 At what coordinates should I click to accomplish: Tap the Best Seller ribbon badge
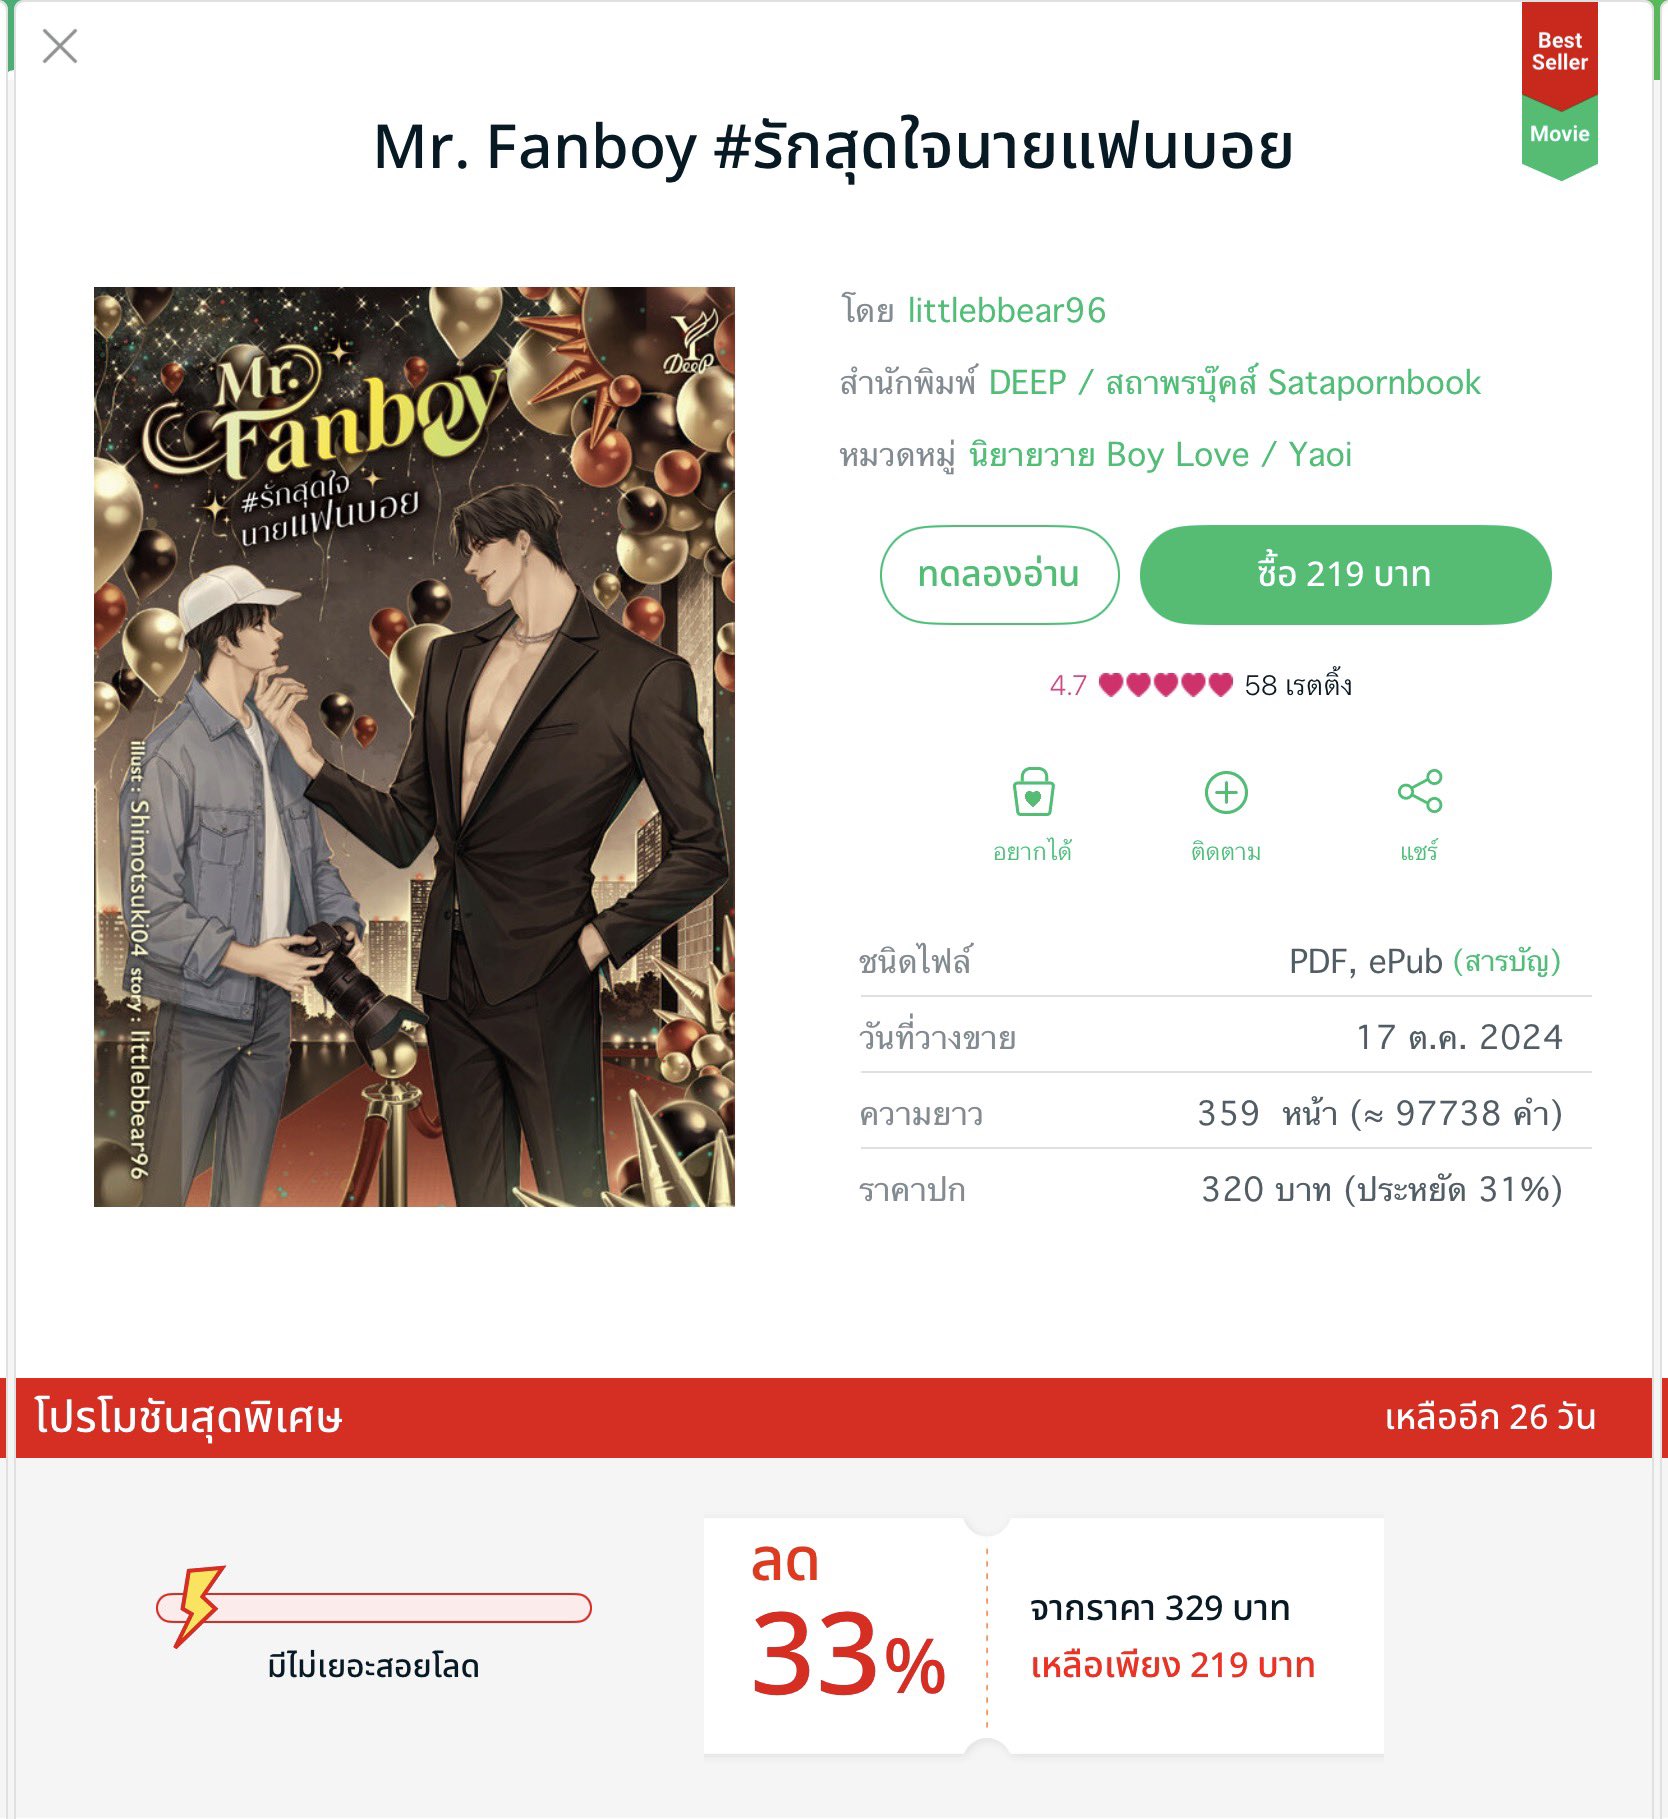1559,52
